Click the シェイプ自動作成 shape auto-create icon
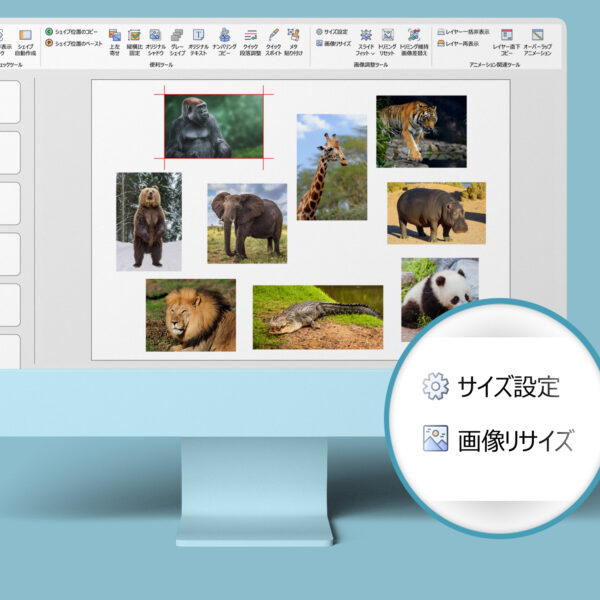 tap(26, 42)
